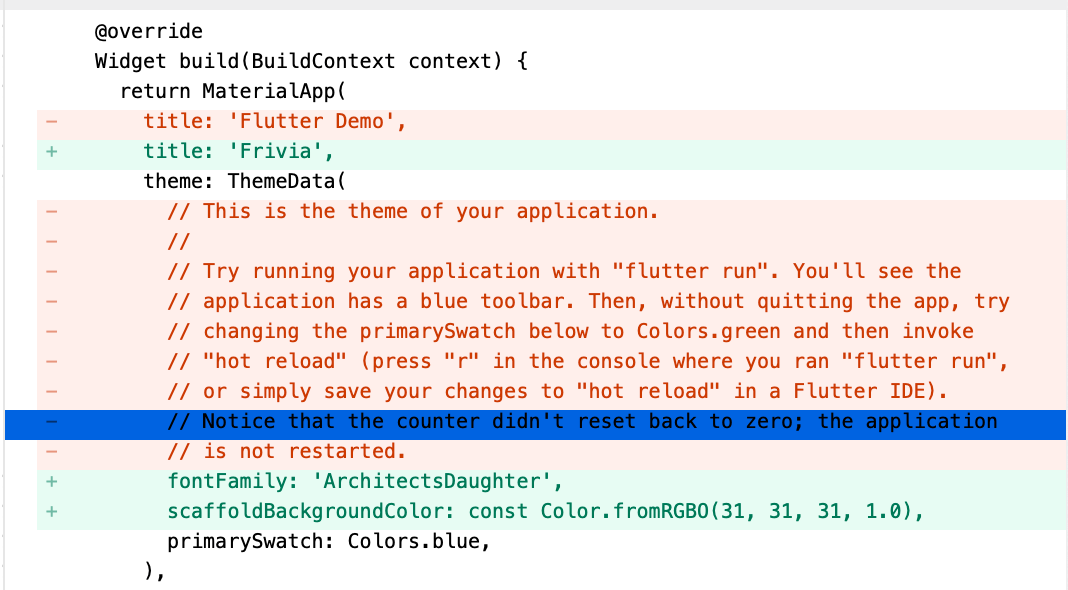Click the plus marker beside the scaffoldBackgroundColor line
The image size is (1068, 590).
pyautogui.click(x=51, y=511)
